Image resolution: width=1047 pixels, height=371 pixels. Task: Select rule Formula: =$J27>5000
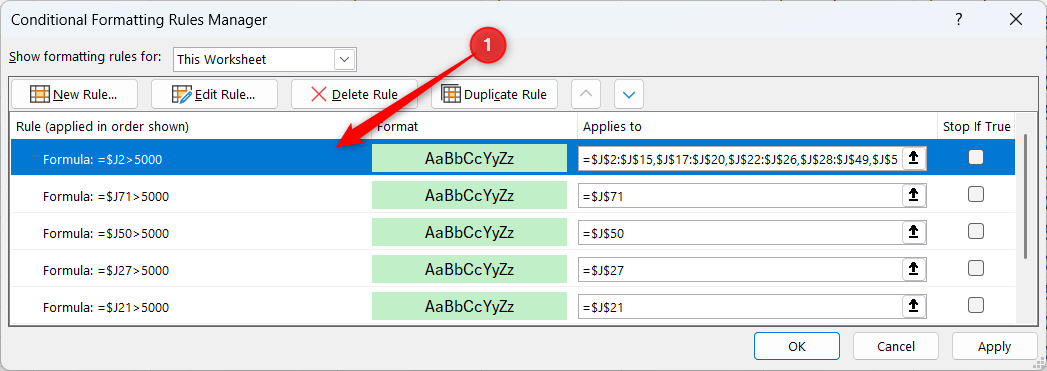pyautogui.click(x=106, y=271)
